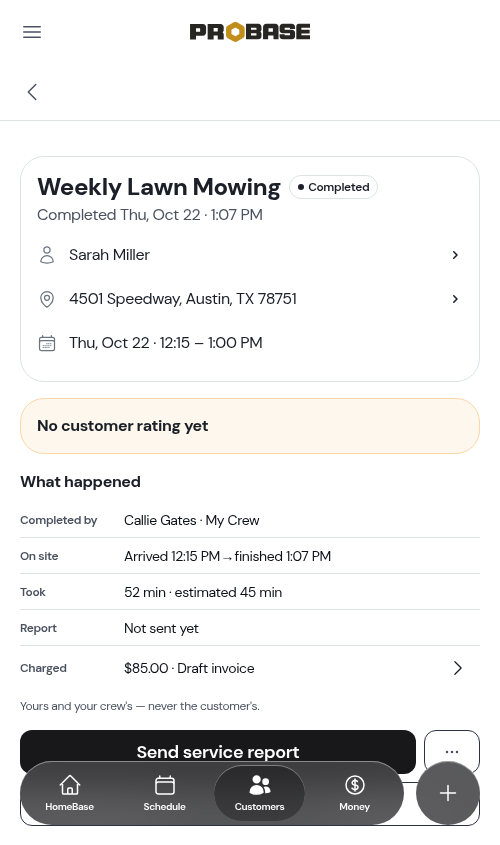Click the Completed status badge
This screenshot has height=845, width=500.
334,187
